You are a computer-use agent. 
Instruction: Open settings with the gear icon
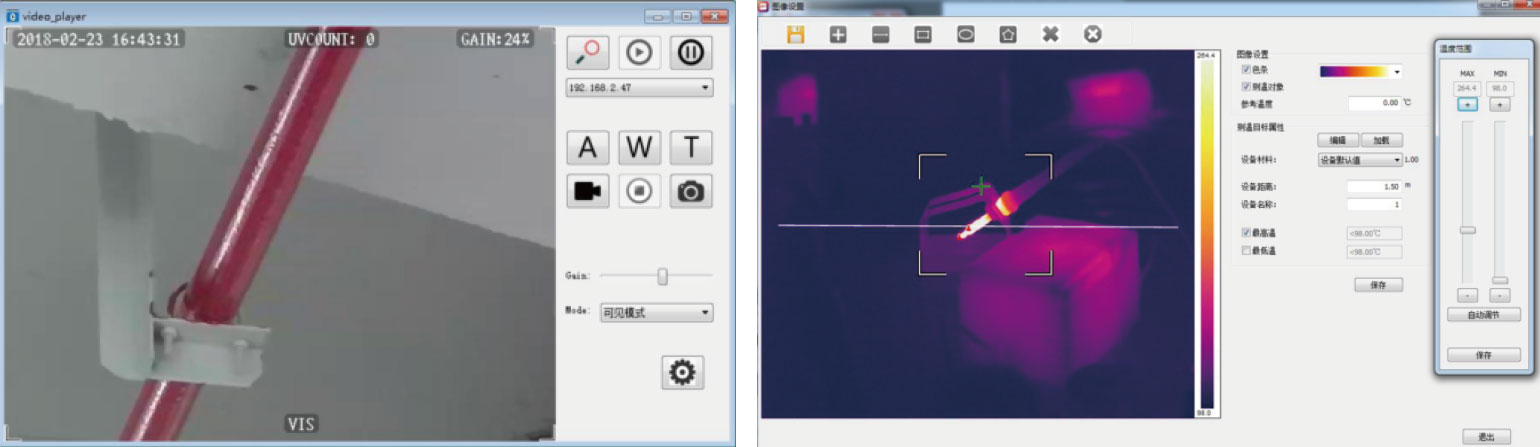pos(683,373)
